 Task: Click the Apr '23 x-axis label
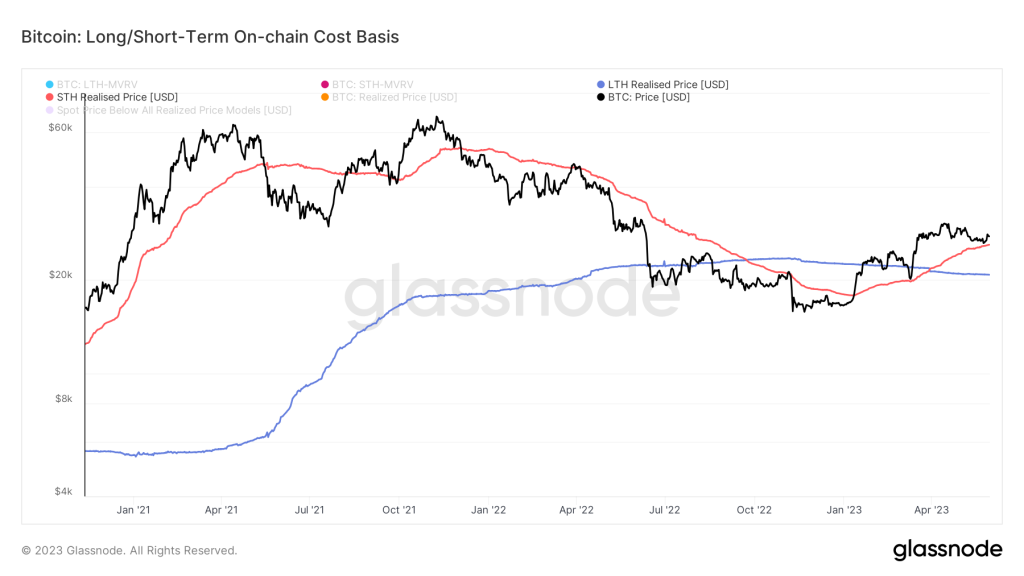point(932,510)
